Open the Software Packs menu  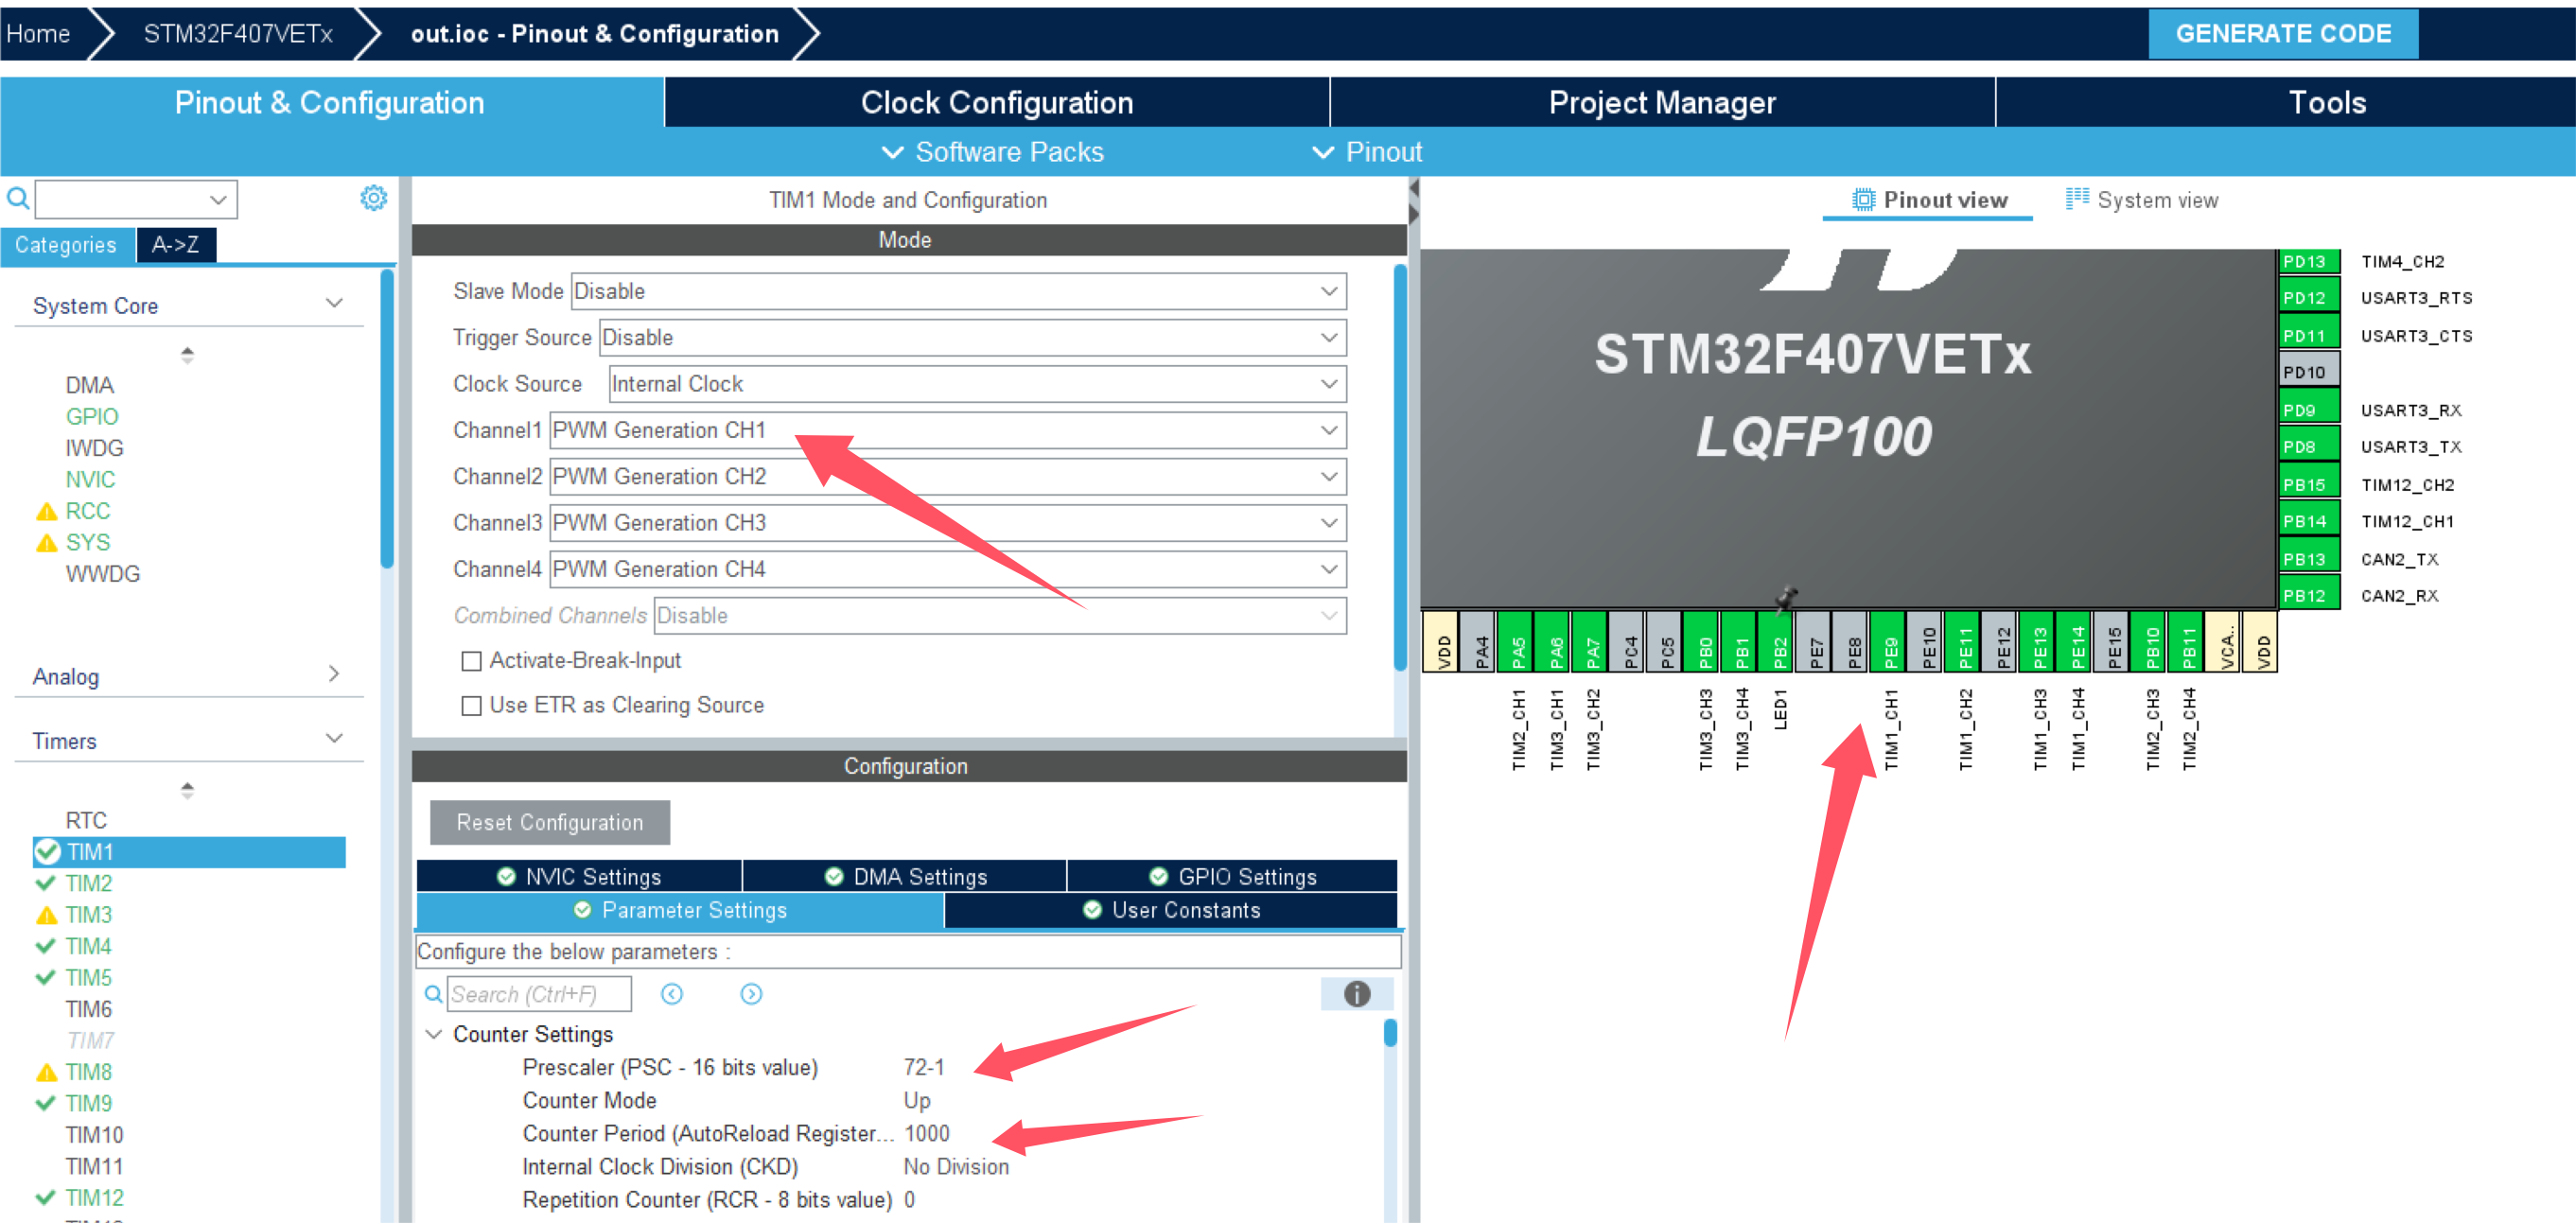992,152
